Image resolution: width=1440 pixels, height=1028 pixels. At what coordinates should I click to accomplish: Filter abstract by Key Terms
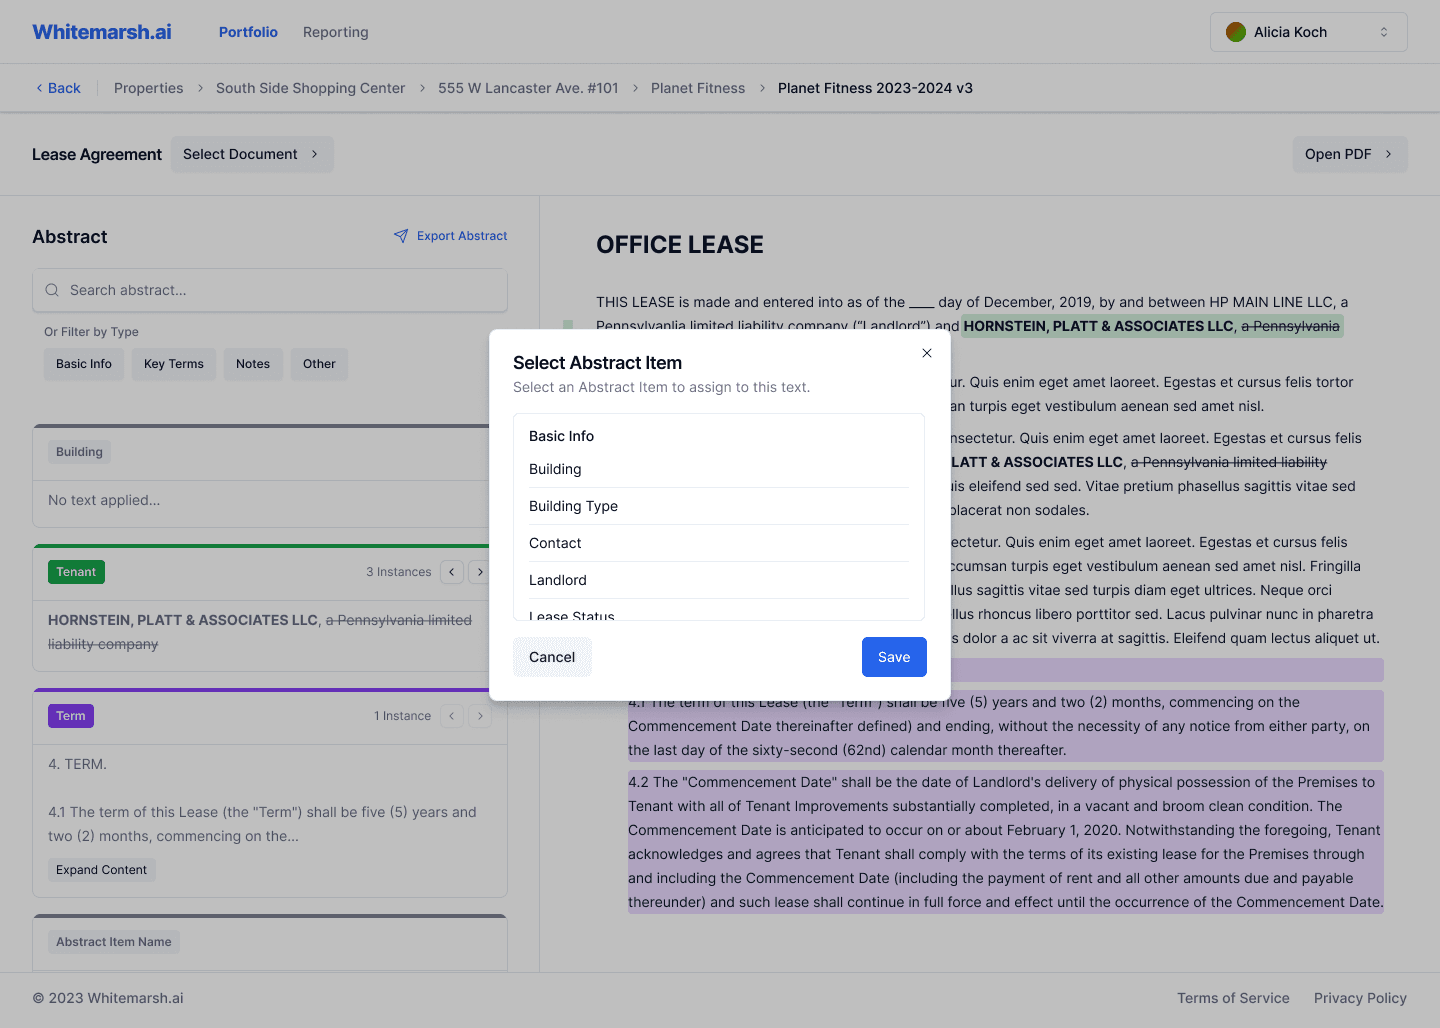(174, 364)
